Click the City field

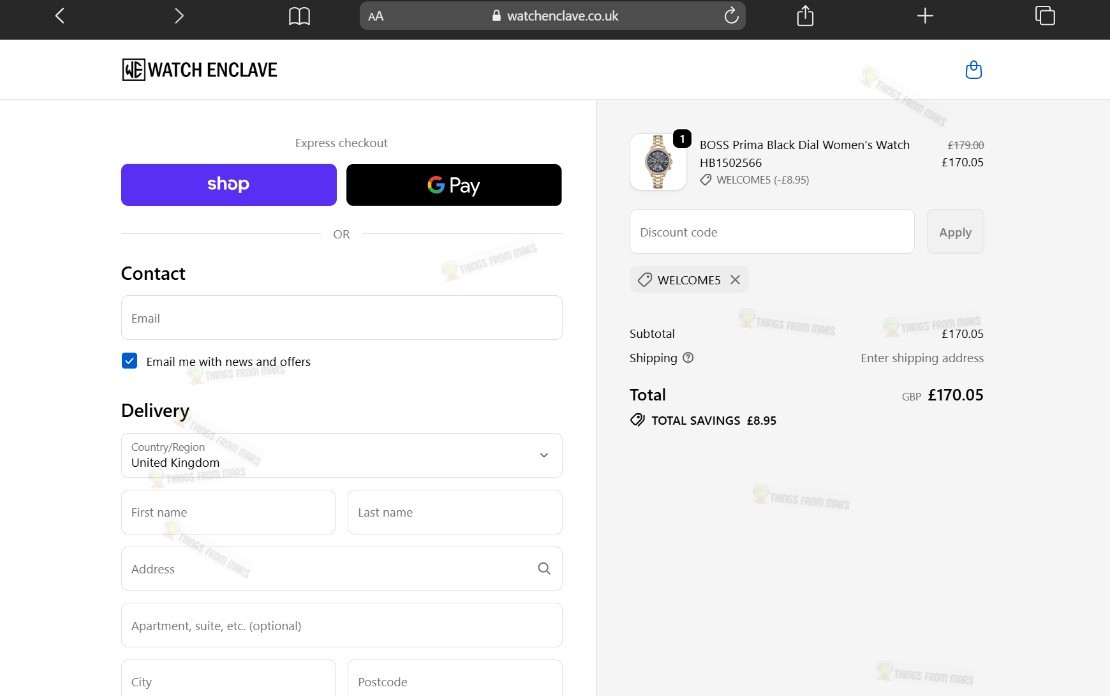[228, 678]
